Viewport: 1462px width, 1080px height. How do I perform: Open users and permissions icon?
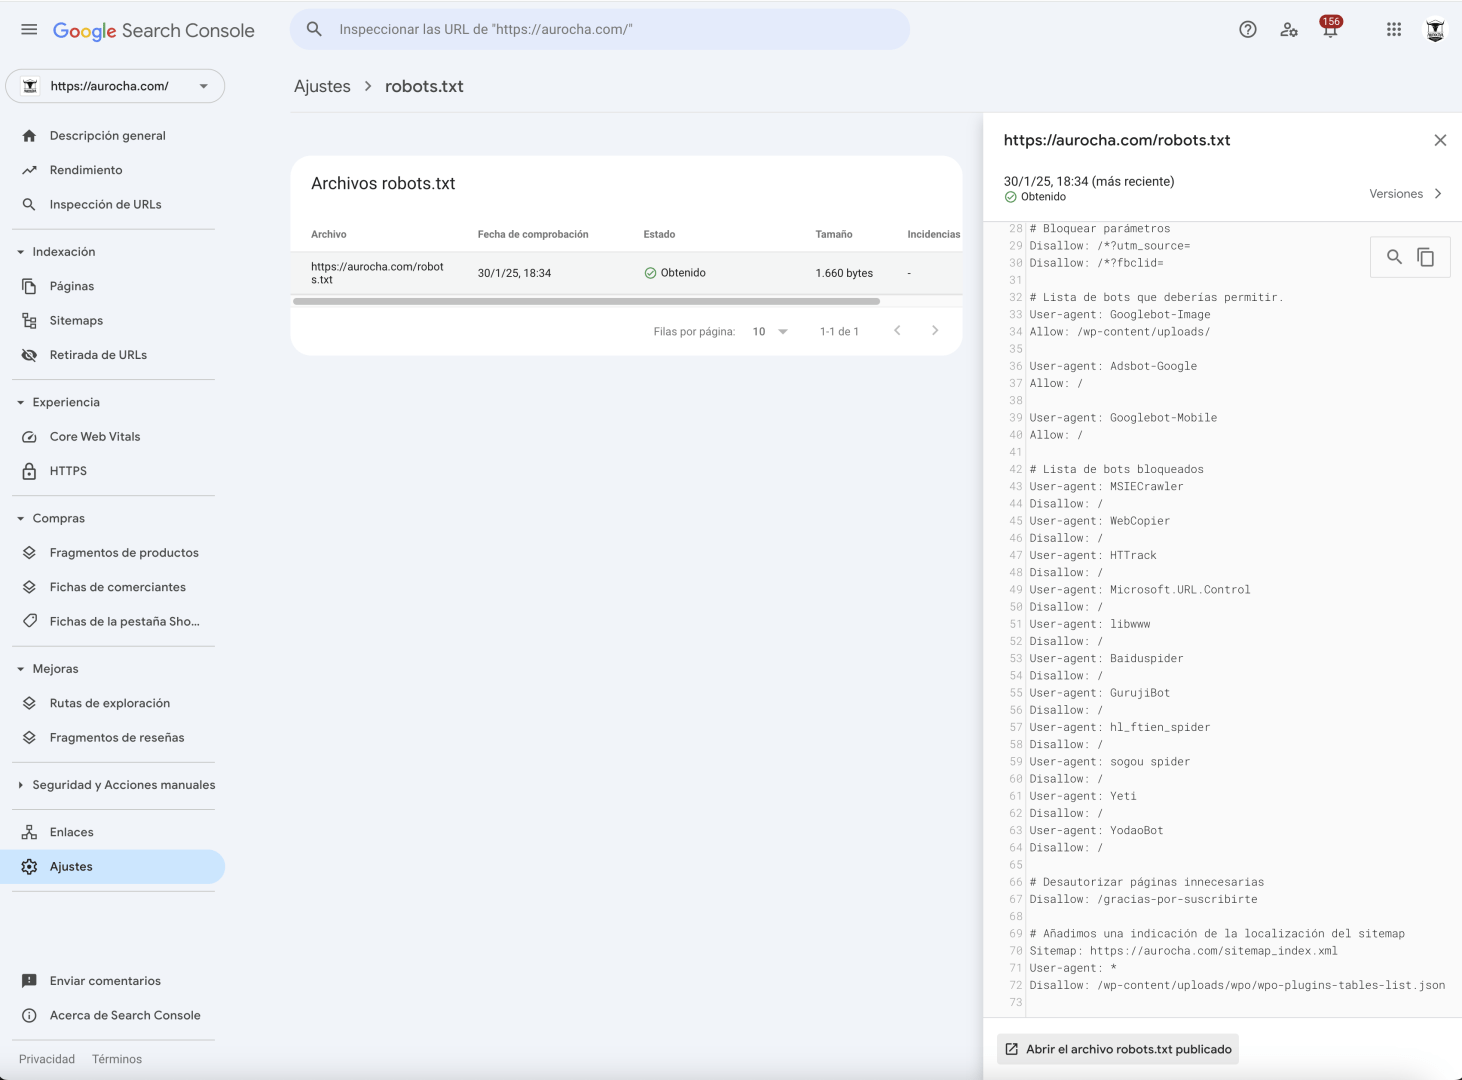coord(1289,30)
